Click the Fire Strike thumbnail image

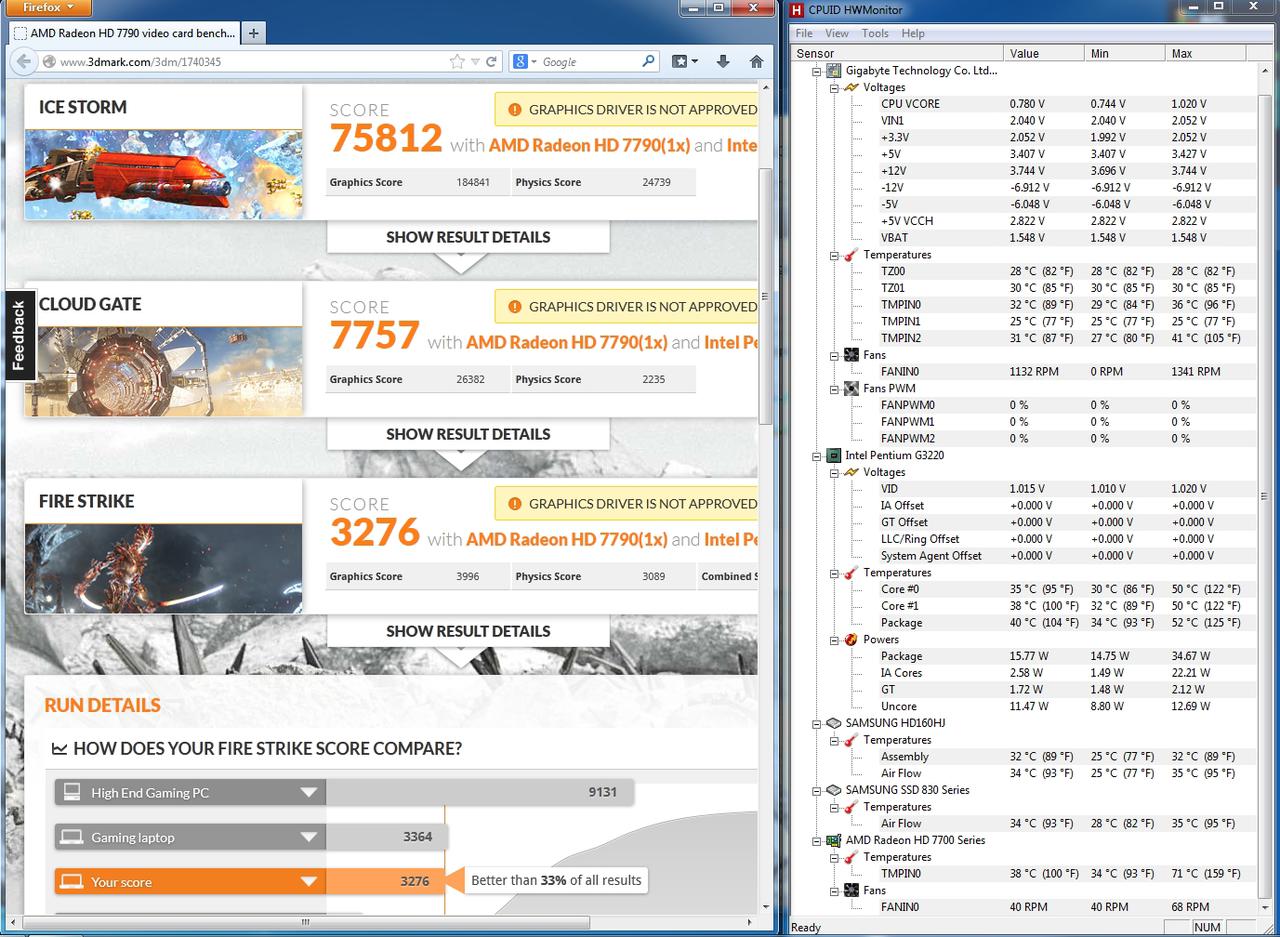(x=163, y=568)
